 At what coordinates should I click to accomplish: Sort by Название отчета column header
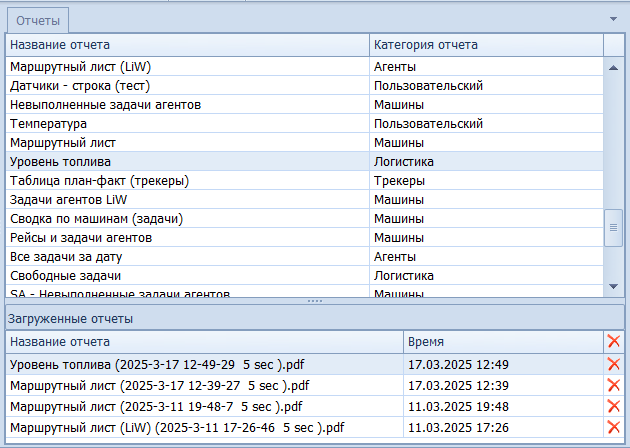(x=186, y=45)
